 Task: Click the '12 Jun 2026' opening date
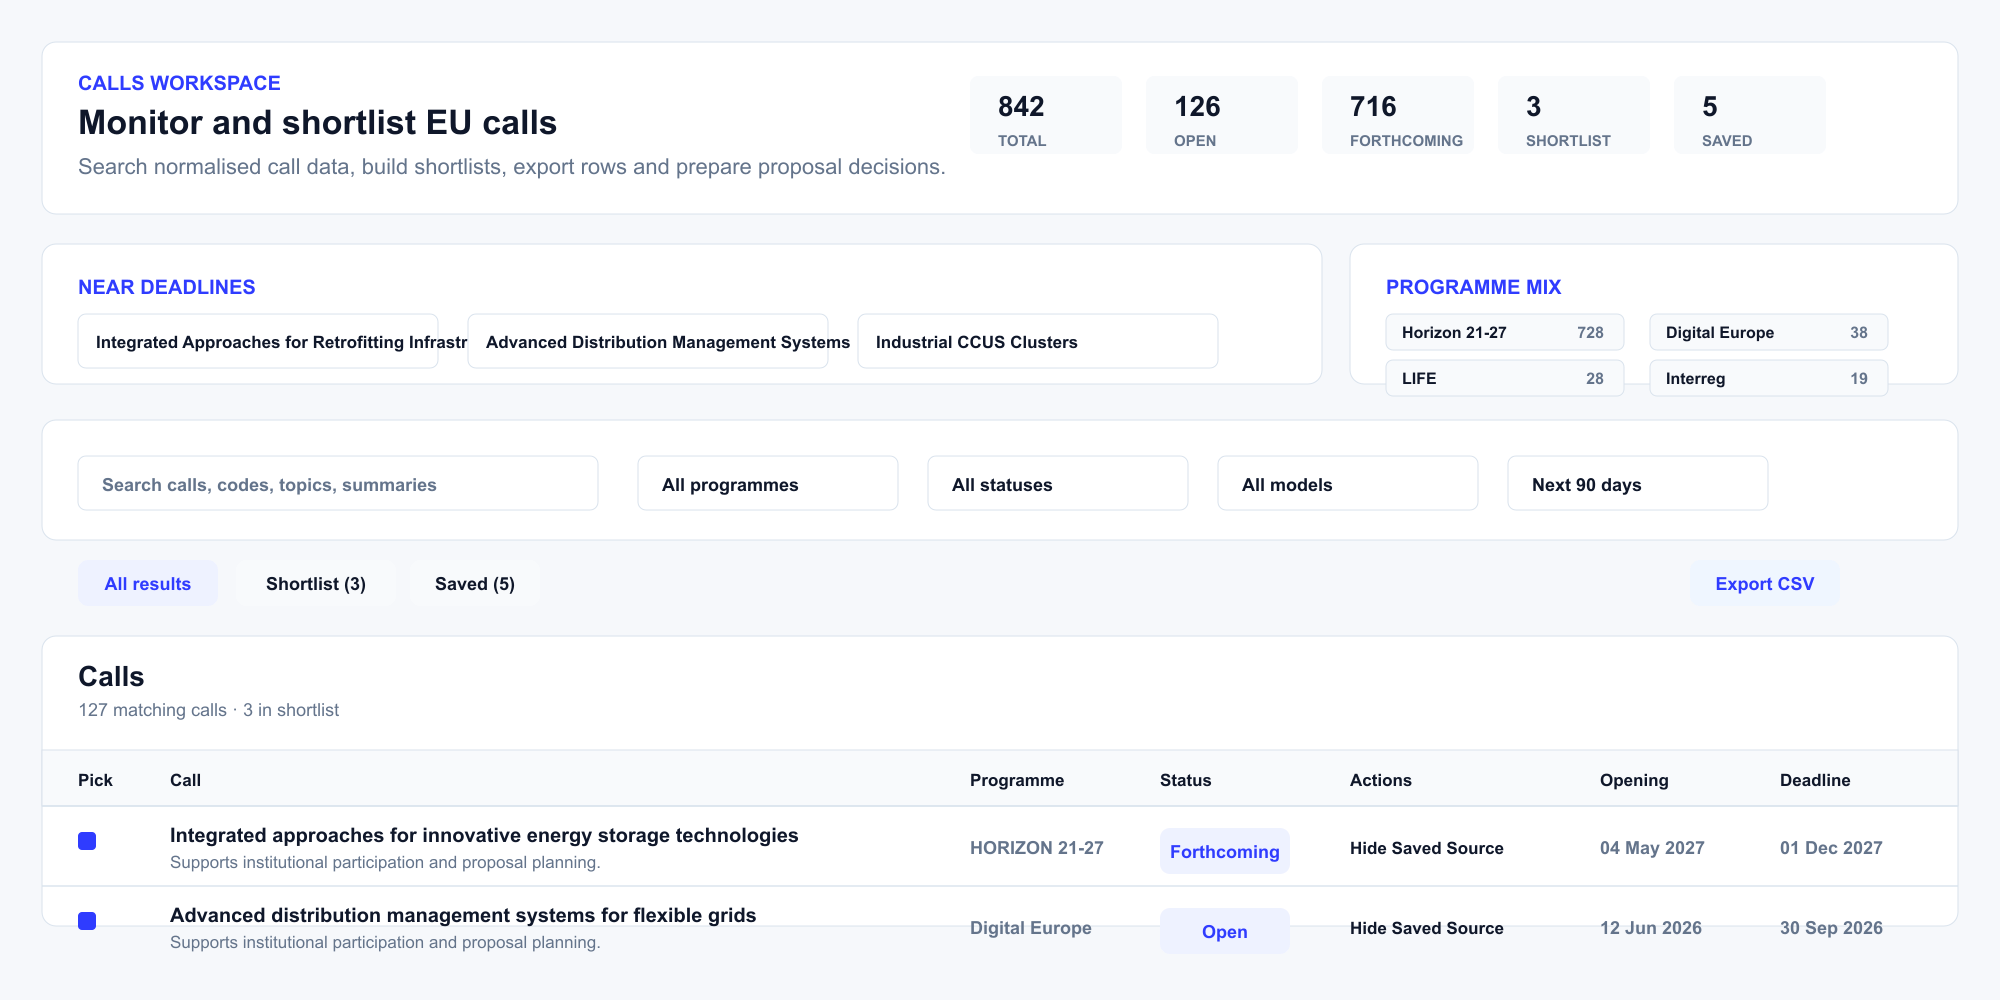[1651, 928]
